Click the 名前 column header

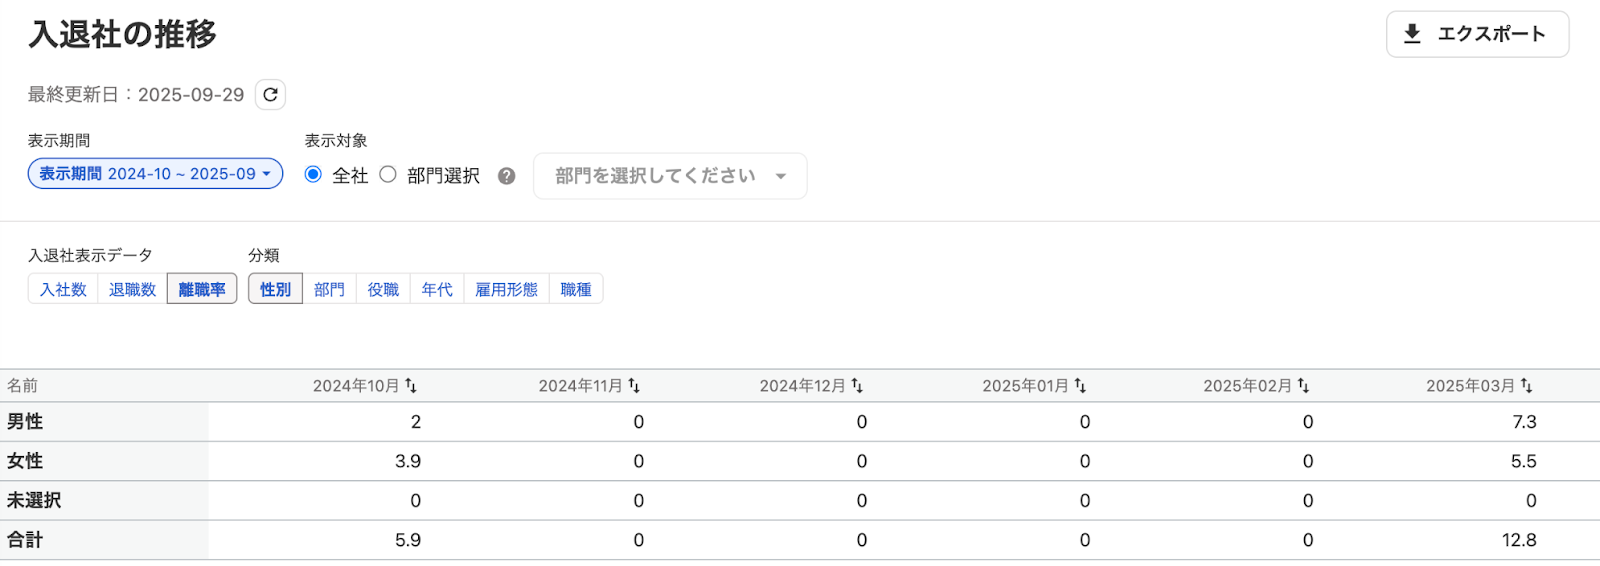click(22, 386)
